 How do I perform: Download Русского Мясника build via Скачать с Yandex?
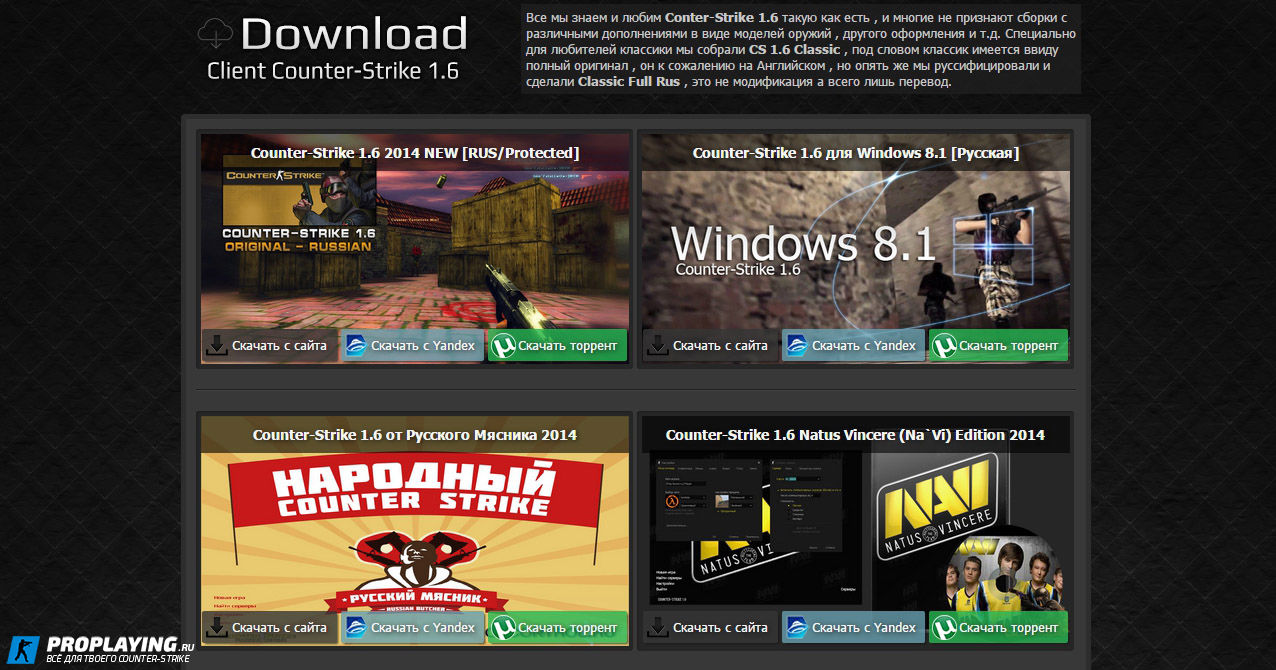tap(412, 627)
